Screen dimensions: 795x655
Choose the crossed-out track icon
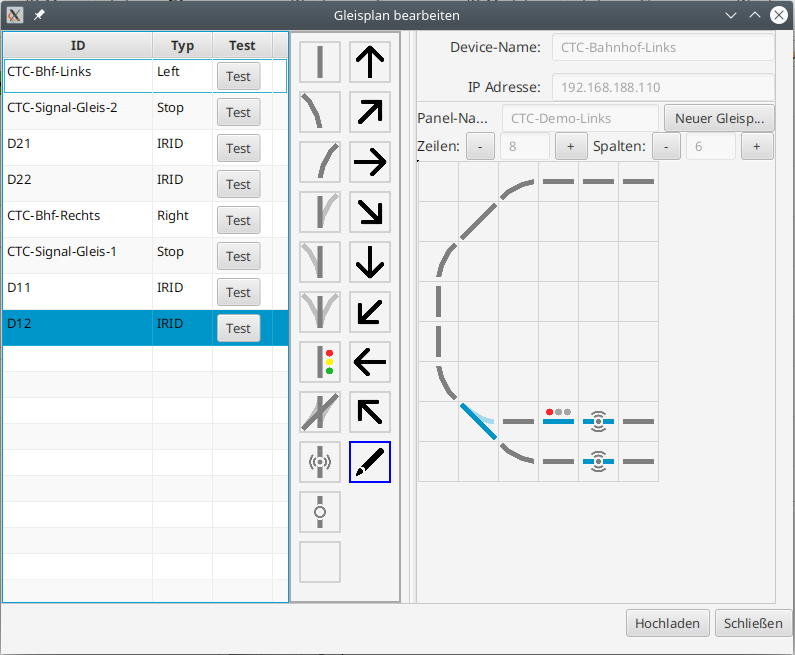320,412
